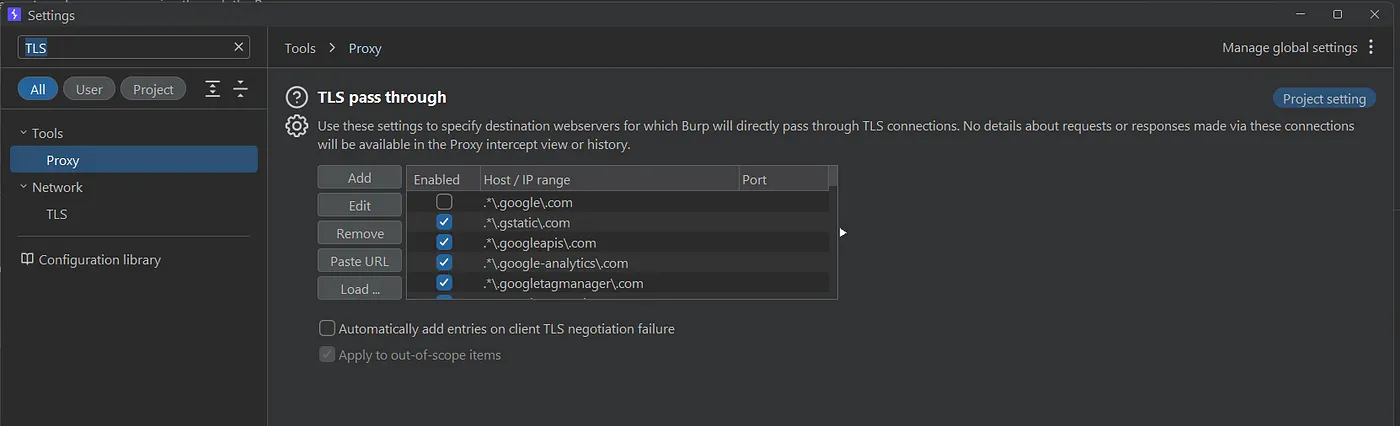Select the .*\.gstatic\.com host row
Image resolution: width=1400 pixels, height=426 pixels.
pos(618,222)
